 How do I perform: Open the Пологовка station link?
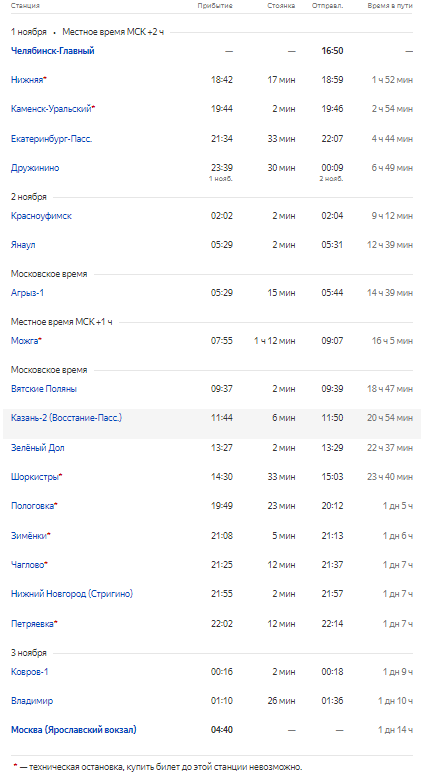(32, 506)
